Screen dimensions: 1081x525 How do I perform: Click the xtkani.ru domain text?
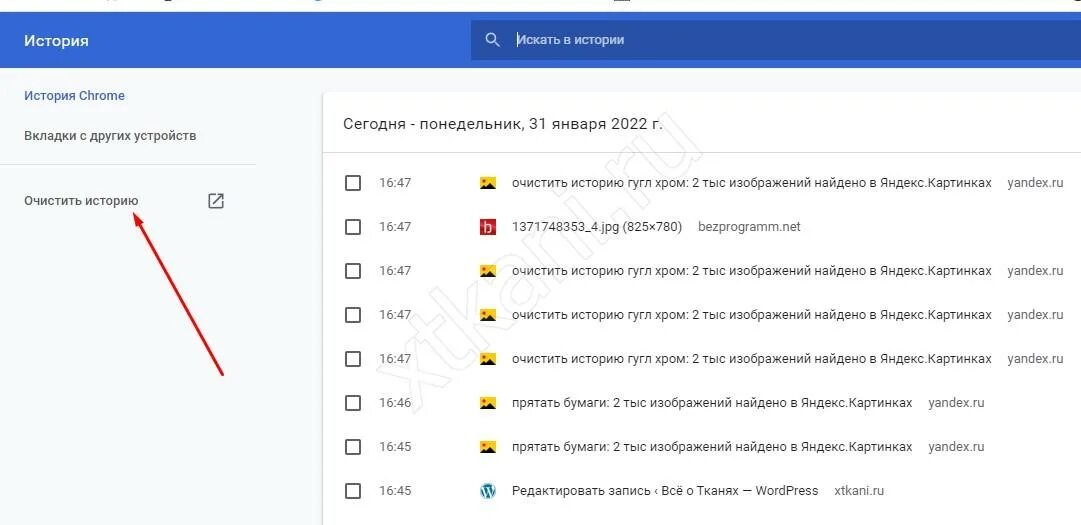pyautogui.click(x=859, y=491)
